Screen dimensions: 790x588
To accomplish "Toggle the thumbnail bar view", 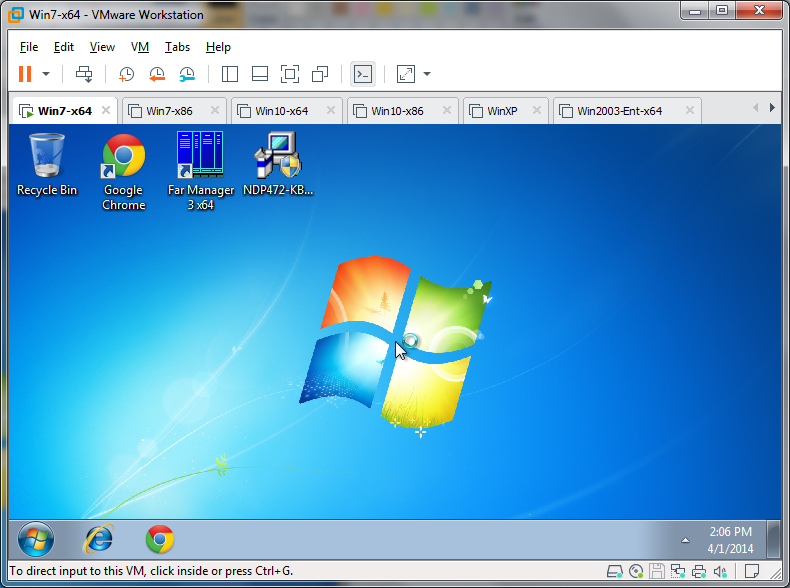I will [x=259, y=74].
